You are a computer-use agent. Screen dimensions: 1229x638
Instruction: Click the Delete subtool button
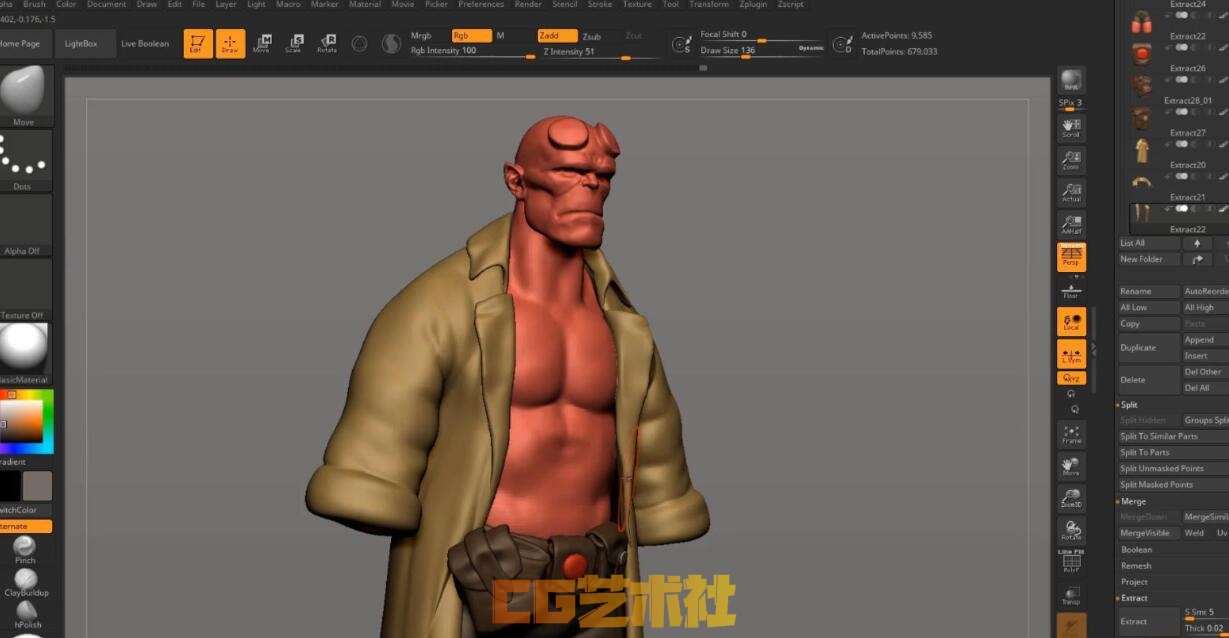[1149, 380]
